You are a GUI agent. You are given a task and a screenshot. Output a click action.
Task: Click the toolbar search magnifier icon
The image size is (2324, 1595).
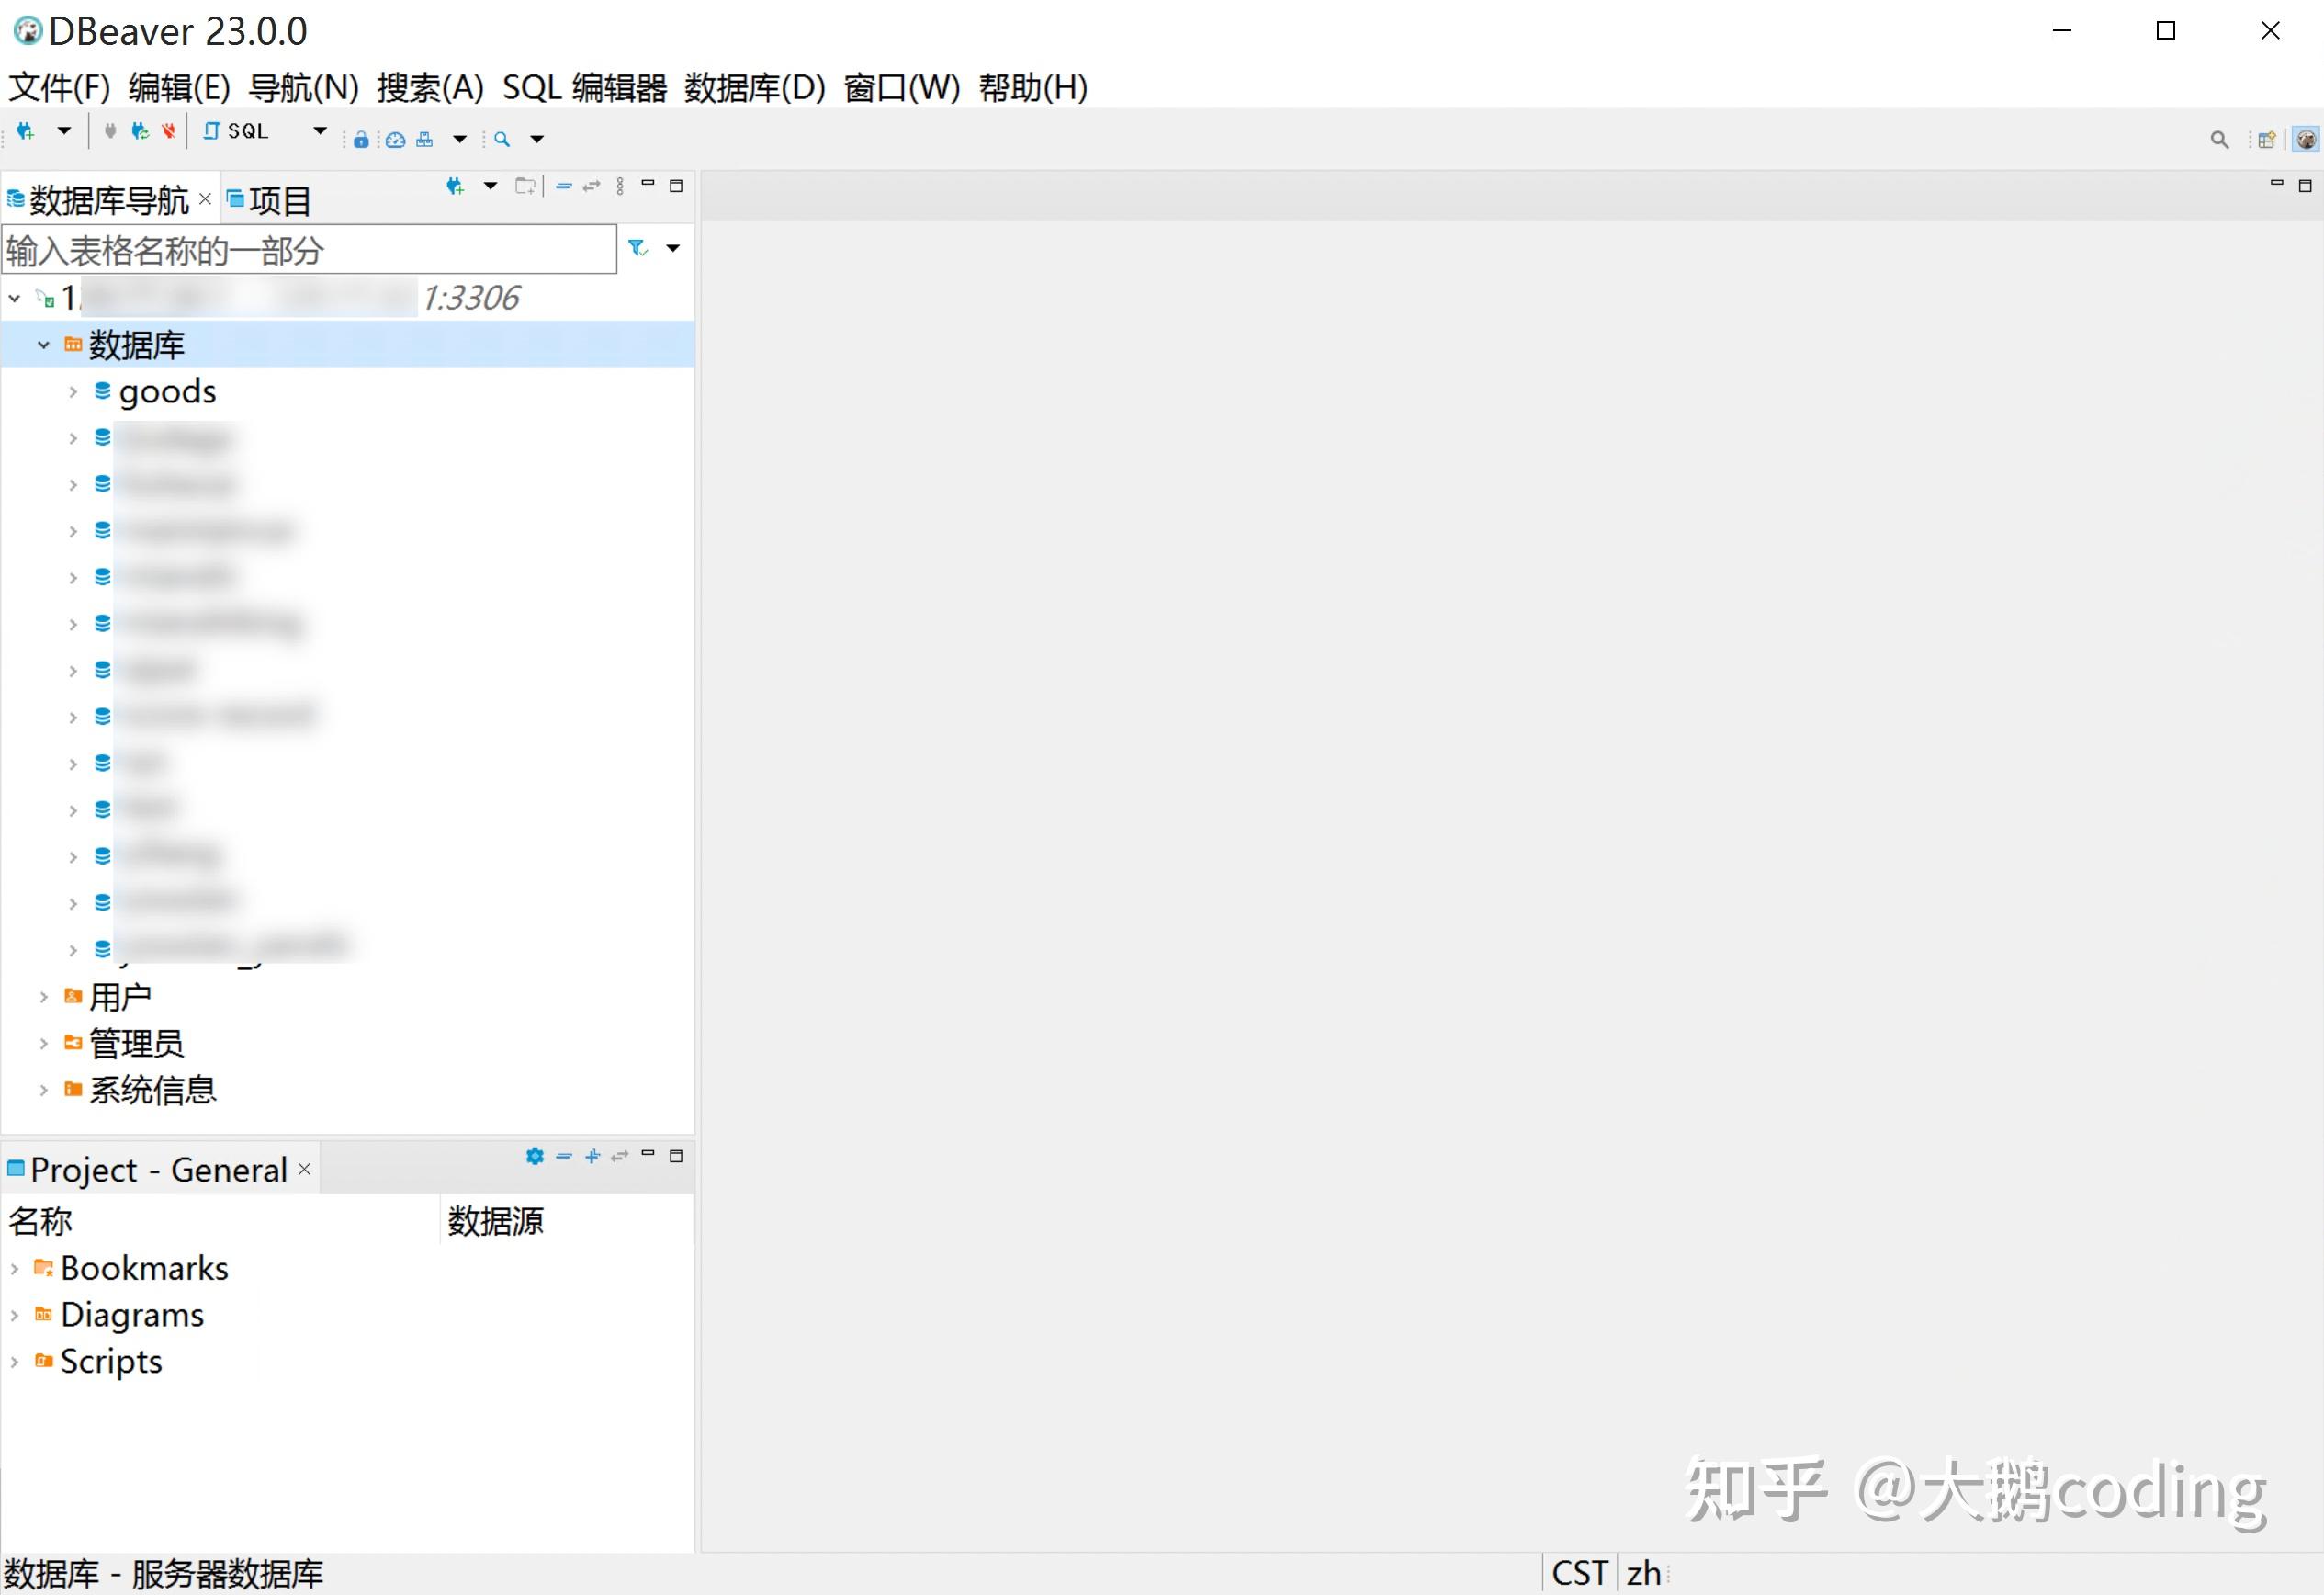[x=502, y=140]
